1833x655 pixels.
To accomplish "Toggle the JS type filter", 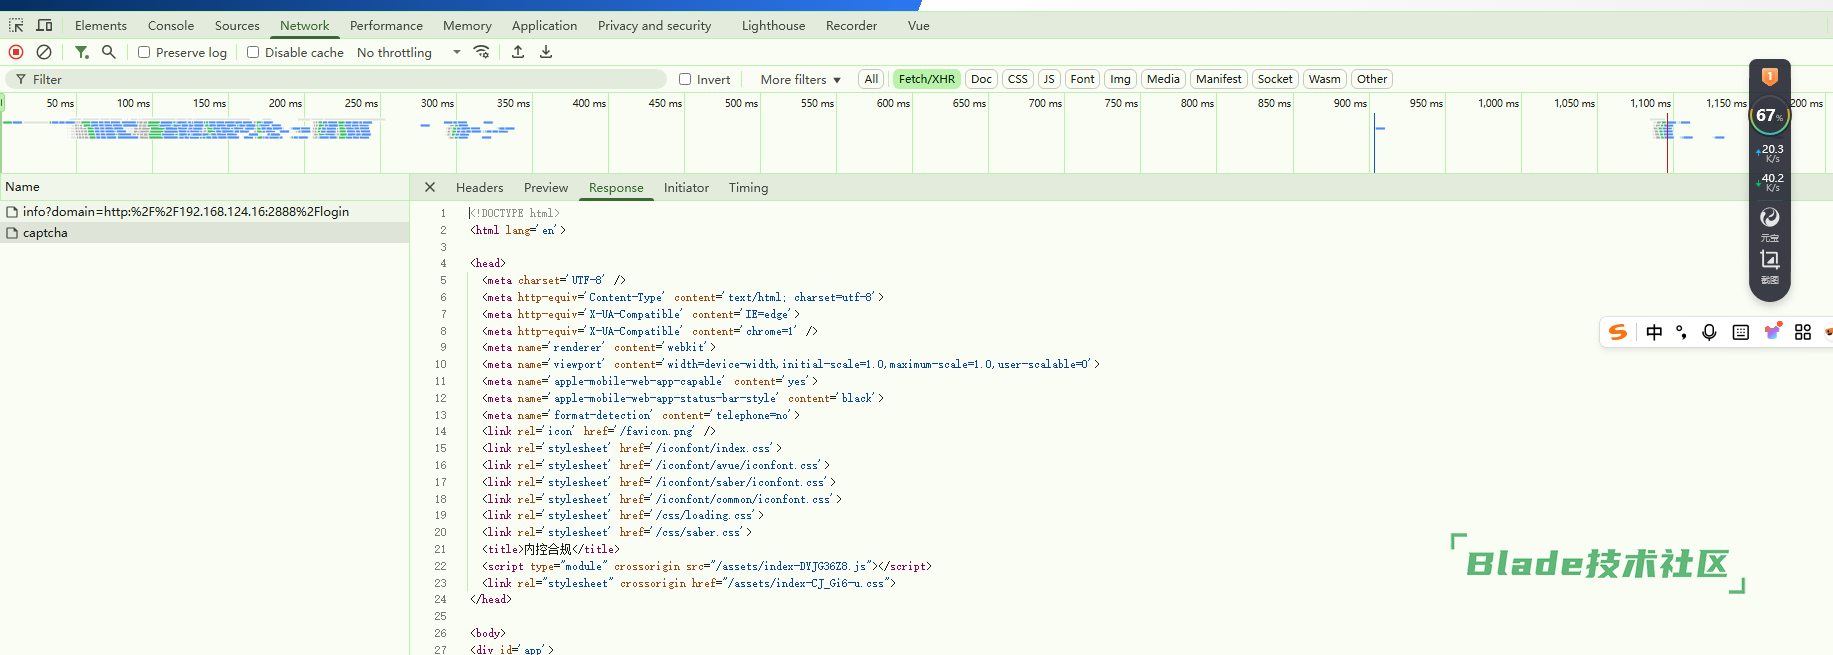I will click(x=1049, y=79).
